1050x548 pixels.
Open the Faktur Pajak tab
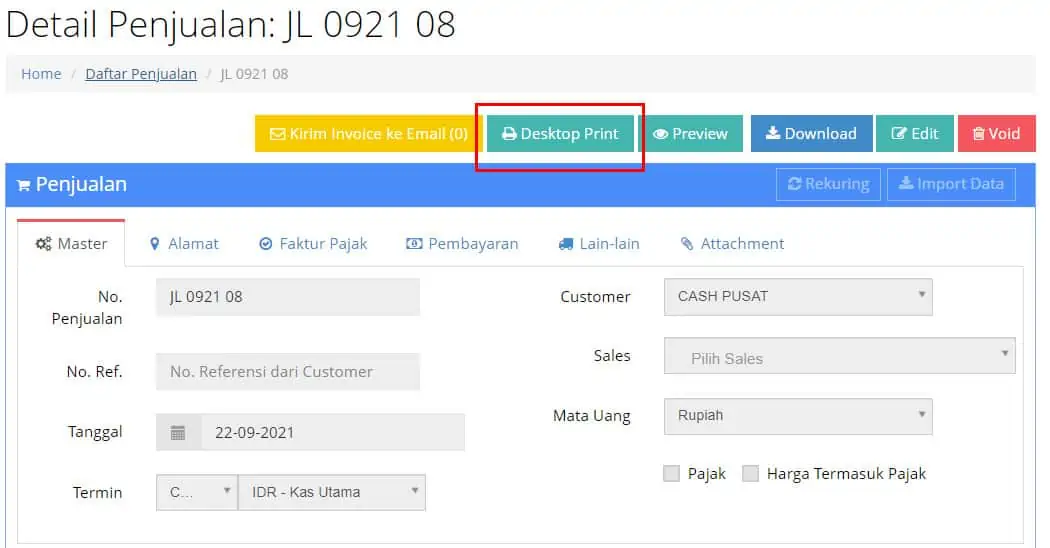(313, 243)
